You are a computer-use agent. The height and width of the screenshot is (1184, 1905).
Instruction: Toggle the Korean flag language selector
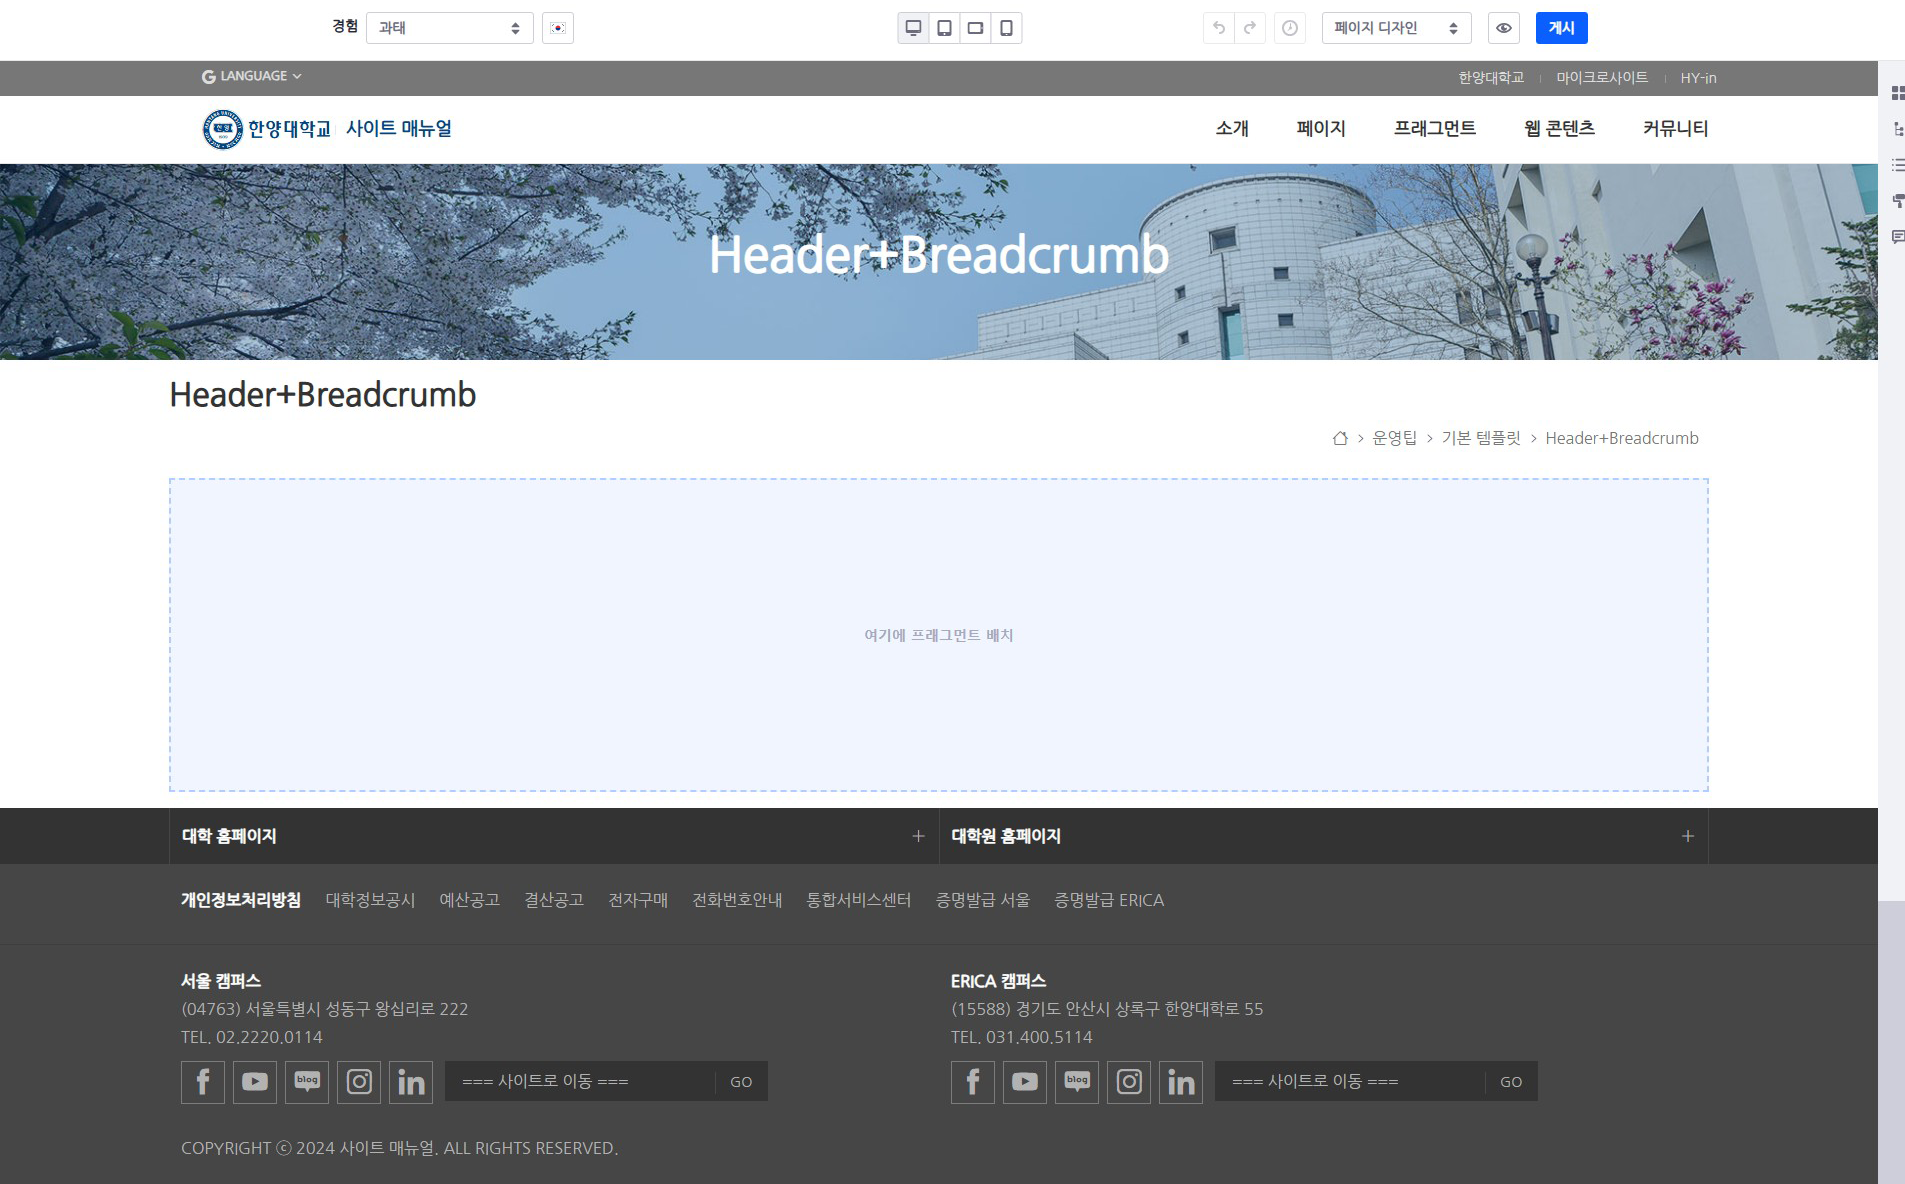(558, 28)
